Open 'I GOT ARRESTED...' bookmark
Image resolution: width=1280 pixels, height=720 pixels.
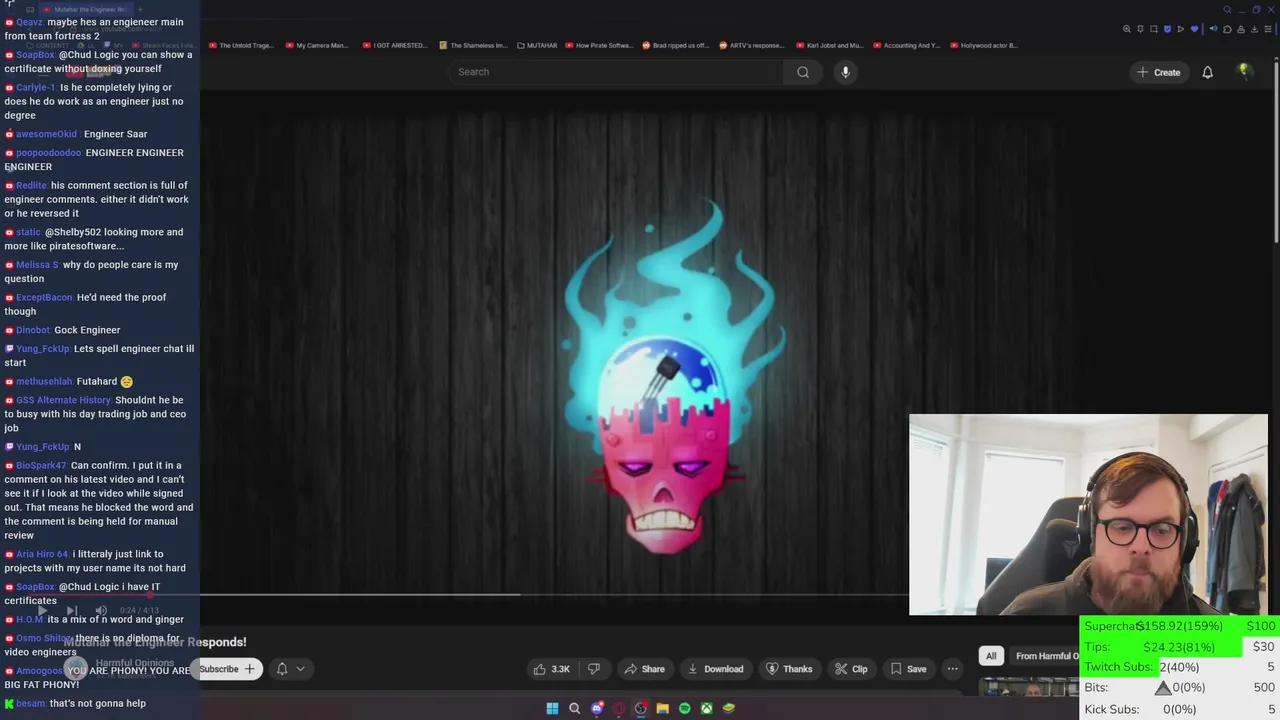[x=396, y=45]
